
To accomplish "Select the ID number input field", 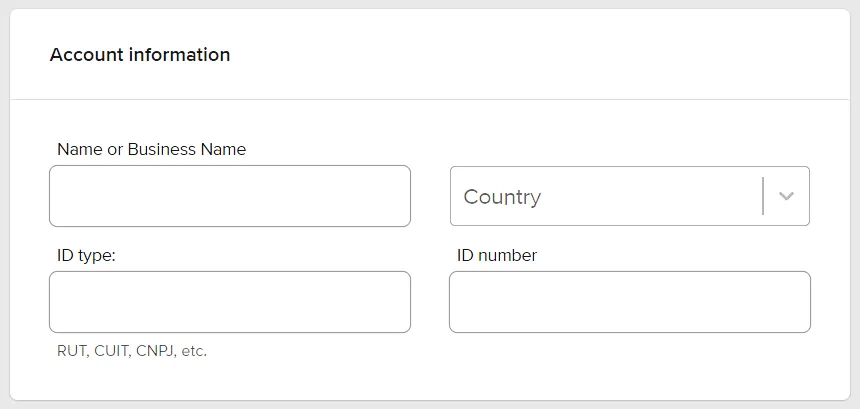I will 630,302.
